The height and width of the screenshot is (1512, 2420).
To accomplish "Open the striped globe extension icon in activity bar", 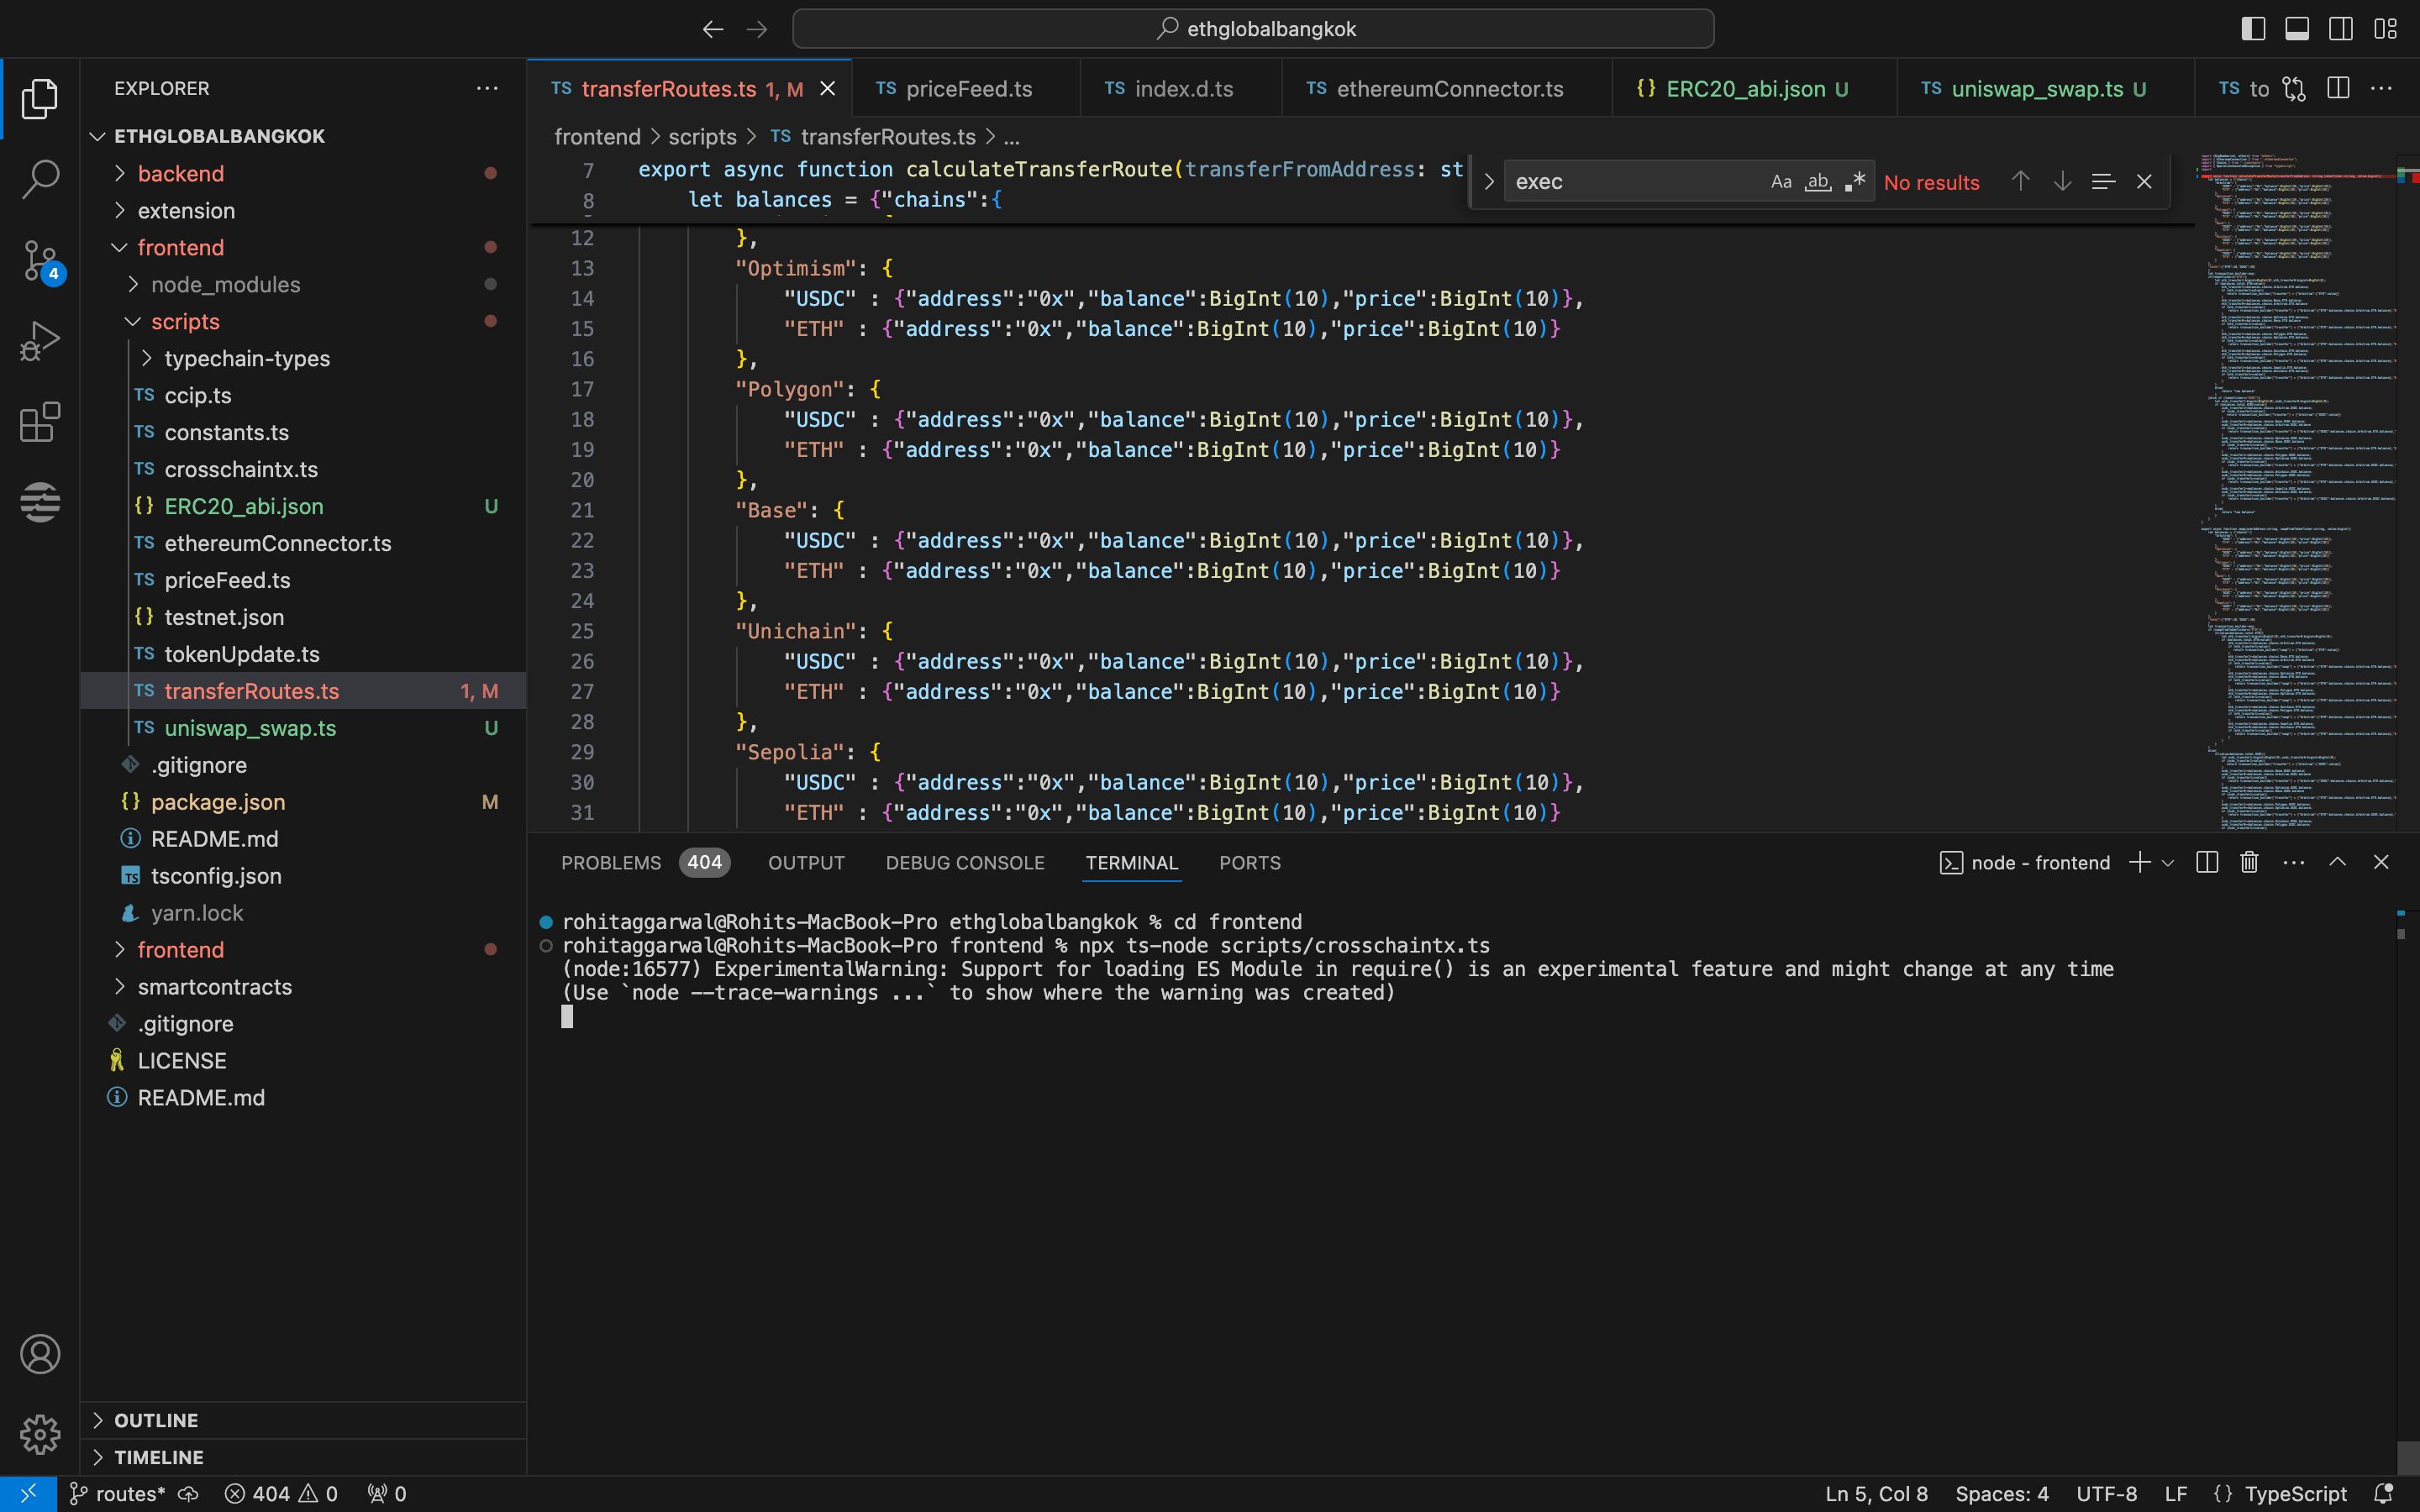I will pyautogui.click(x=40, y=502).
